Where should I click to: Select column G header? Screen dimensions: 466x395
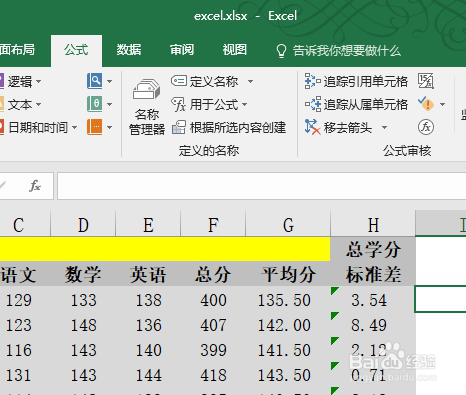point(288,224)
